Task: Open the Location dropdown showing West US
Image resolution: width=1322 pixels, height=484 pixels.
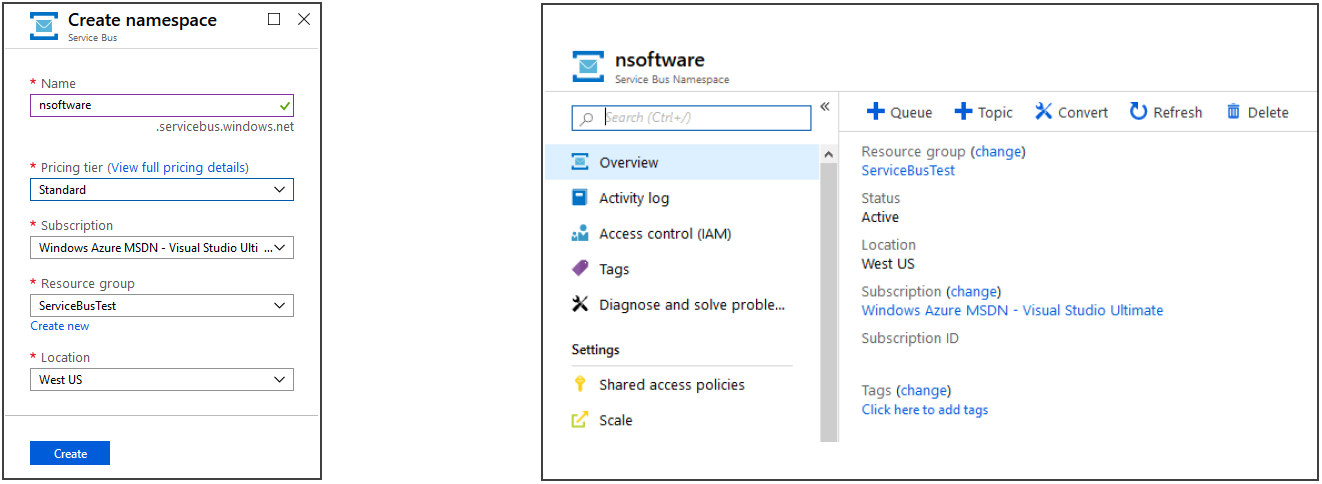Action: pyautogui.click(x=162, y=380)
